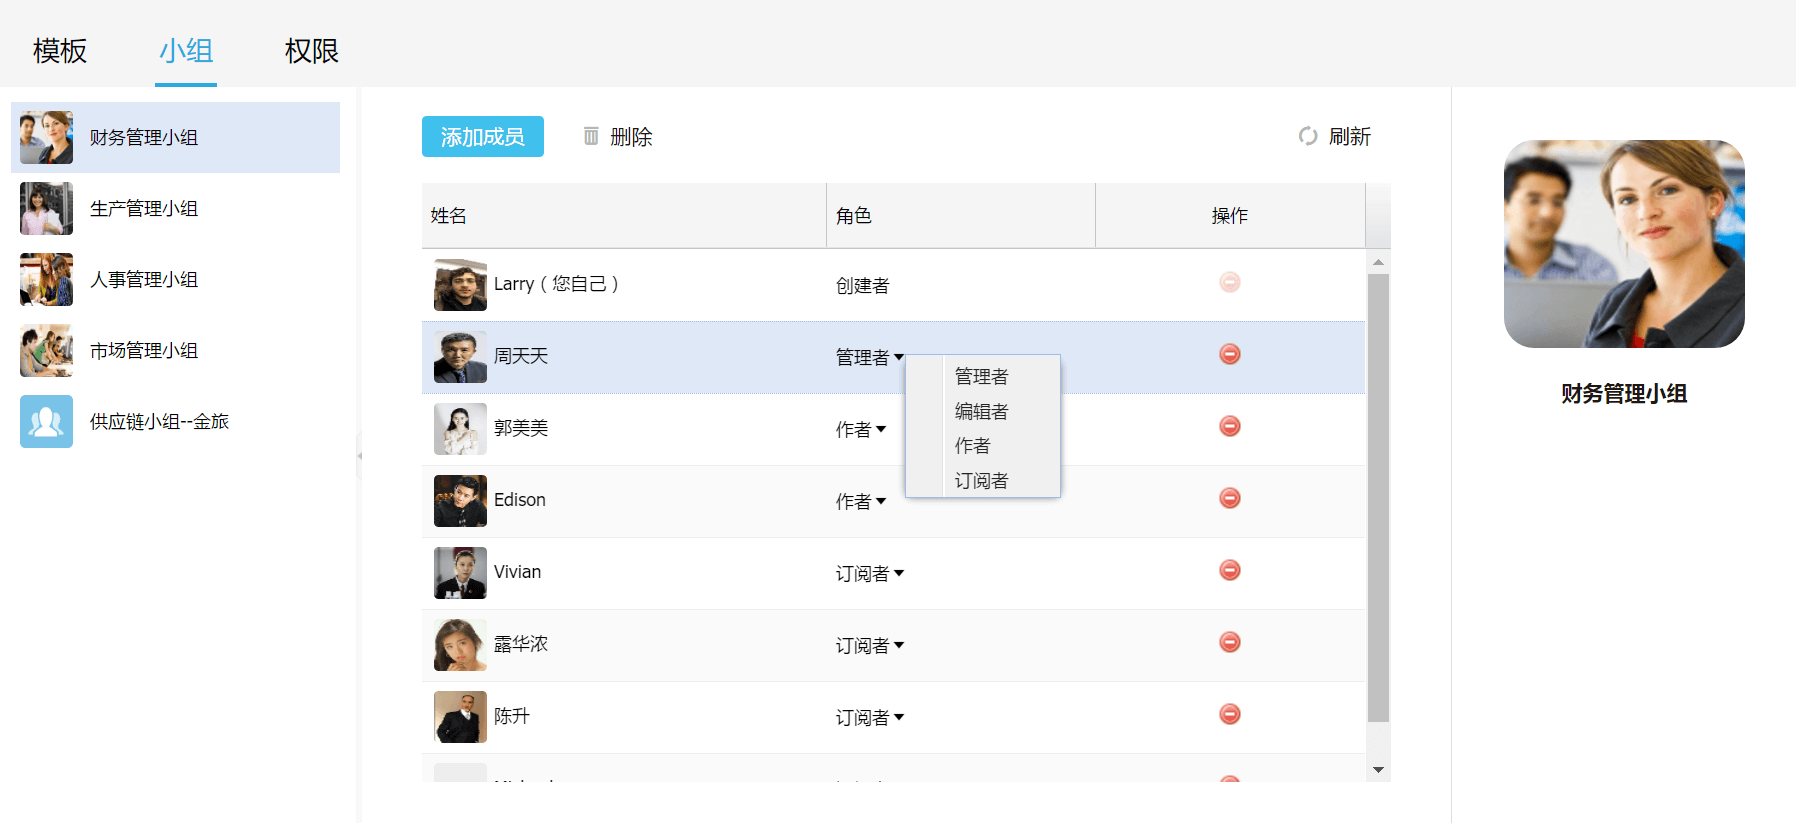The height and width of the screenshot is (823, 1796).
Task: Click the 添加成员 button
Action: [x=482, y=137]
